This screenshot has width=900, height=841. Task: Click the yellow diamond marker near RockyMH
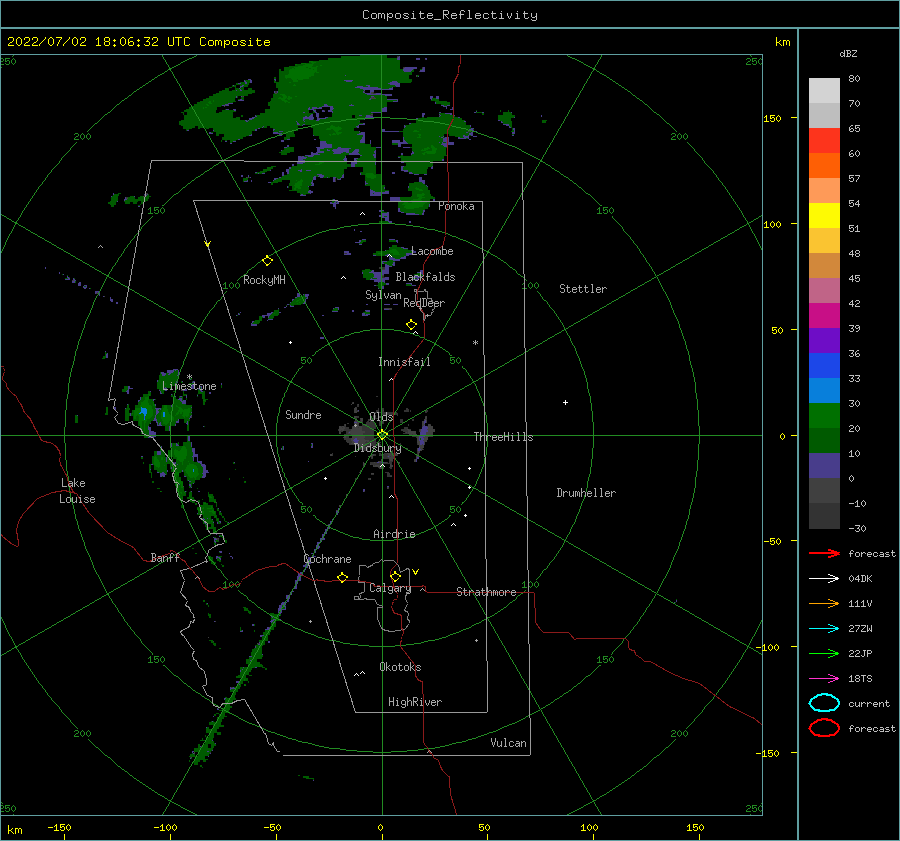click(x=267, y=261)
